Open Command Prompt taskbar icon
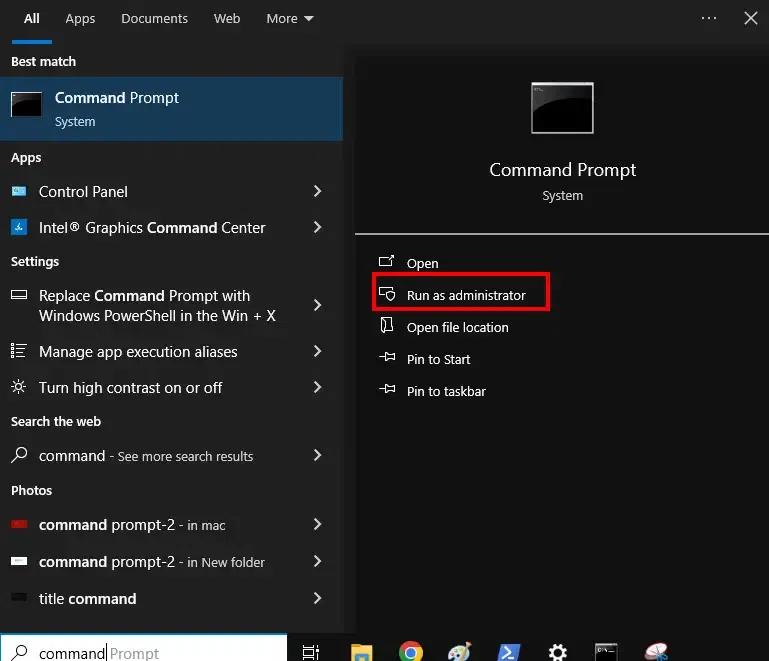 pyautogui.click(x=606, y=652)
